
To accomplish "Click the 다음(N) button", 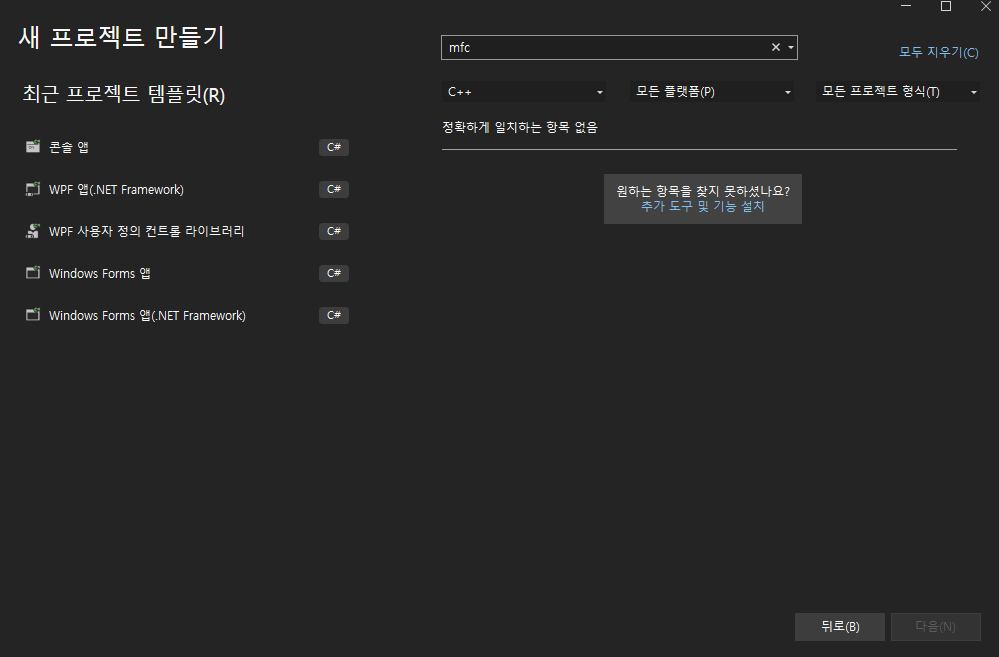I will click(935, 626).
